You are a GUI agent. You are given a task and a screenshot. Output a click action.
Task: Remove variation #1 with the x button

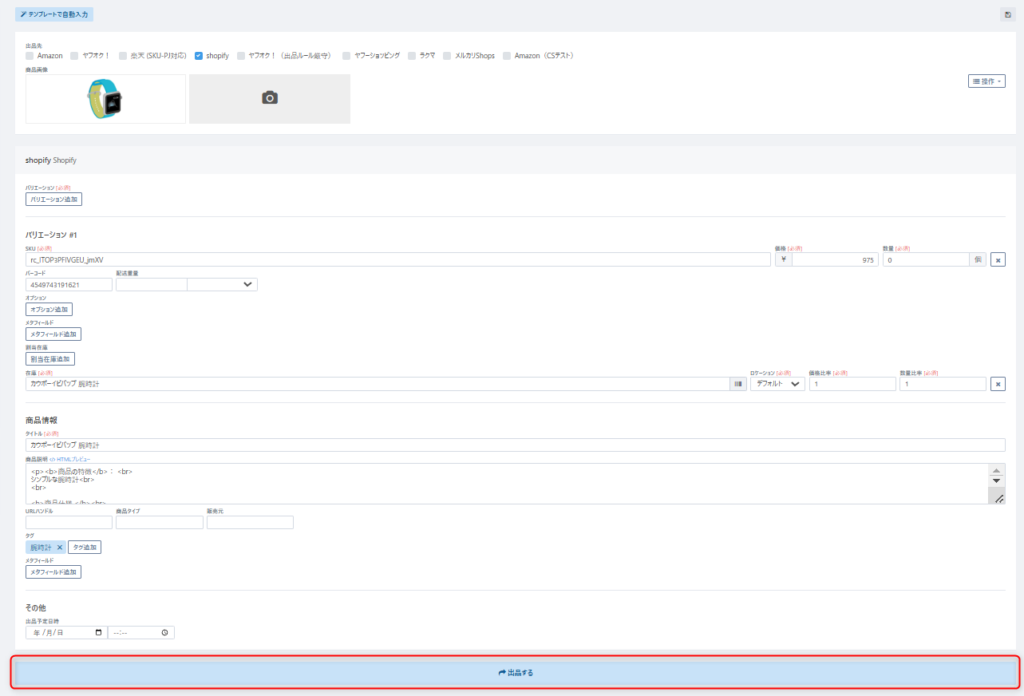pos(998,260)
